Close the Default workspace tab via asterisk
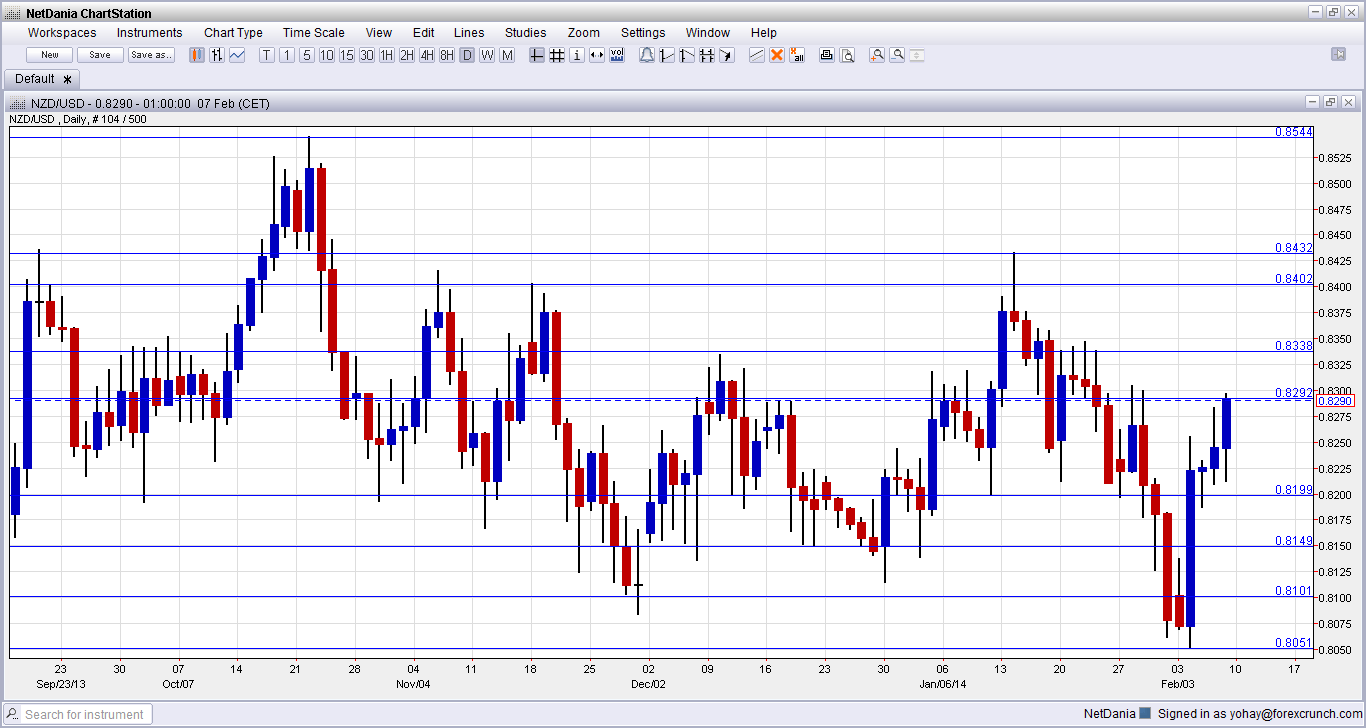The width and height of the screenshot is (1366, 728). click(x=68, y=79)
